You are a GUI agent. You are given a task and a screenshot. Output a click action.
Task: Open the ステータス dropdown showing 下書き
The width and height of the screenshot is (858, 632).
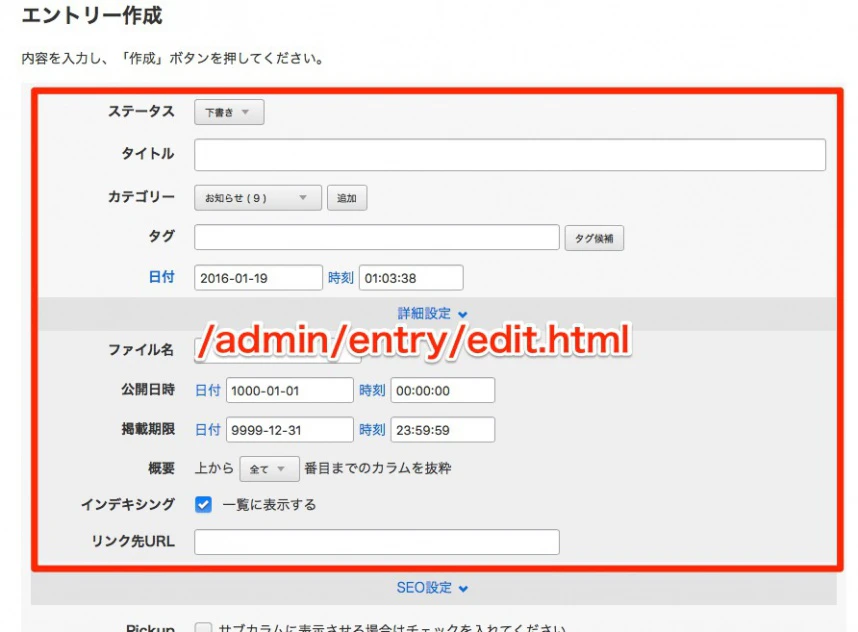(x=229, y=112)
